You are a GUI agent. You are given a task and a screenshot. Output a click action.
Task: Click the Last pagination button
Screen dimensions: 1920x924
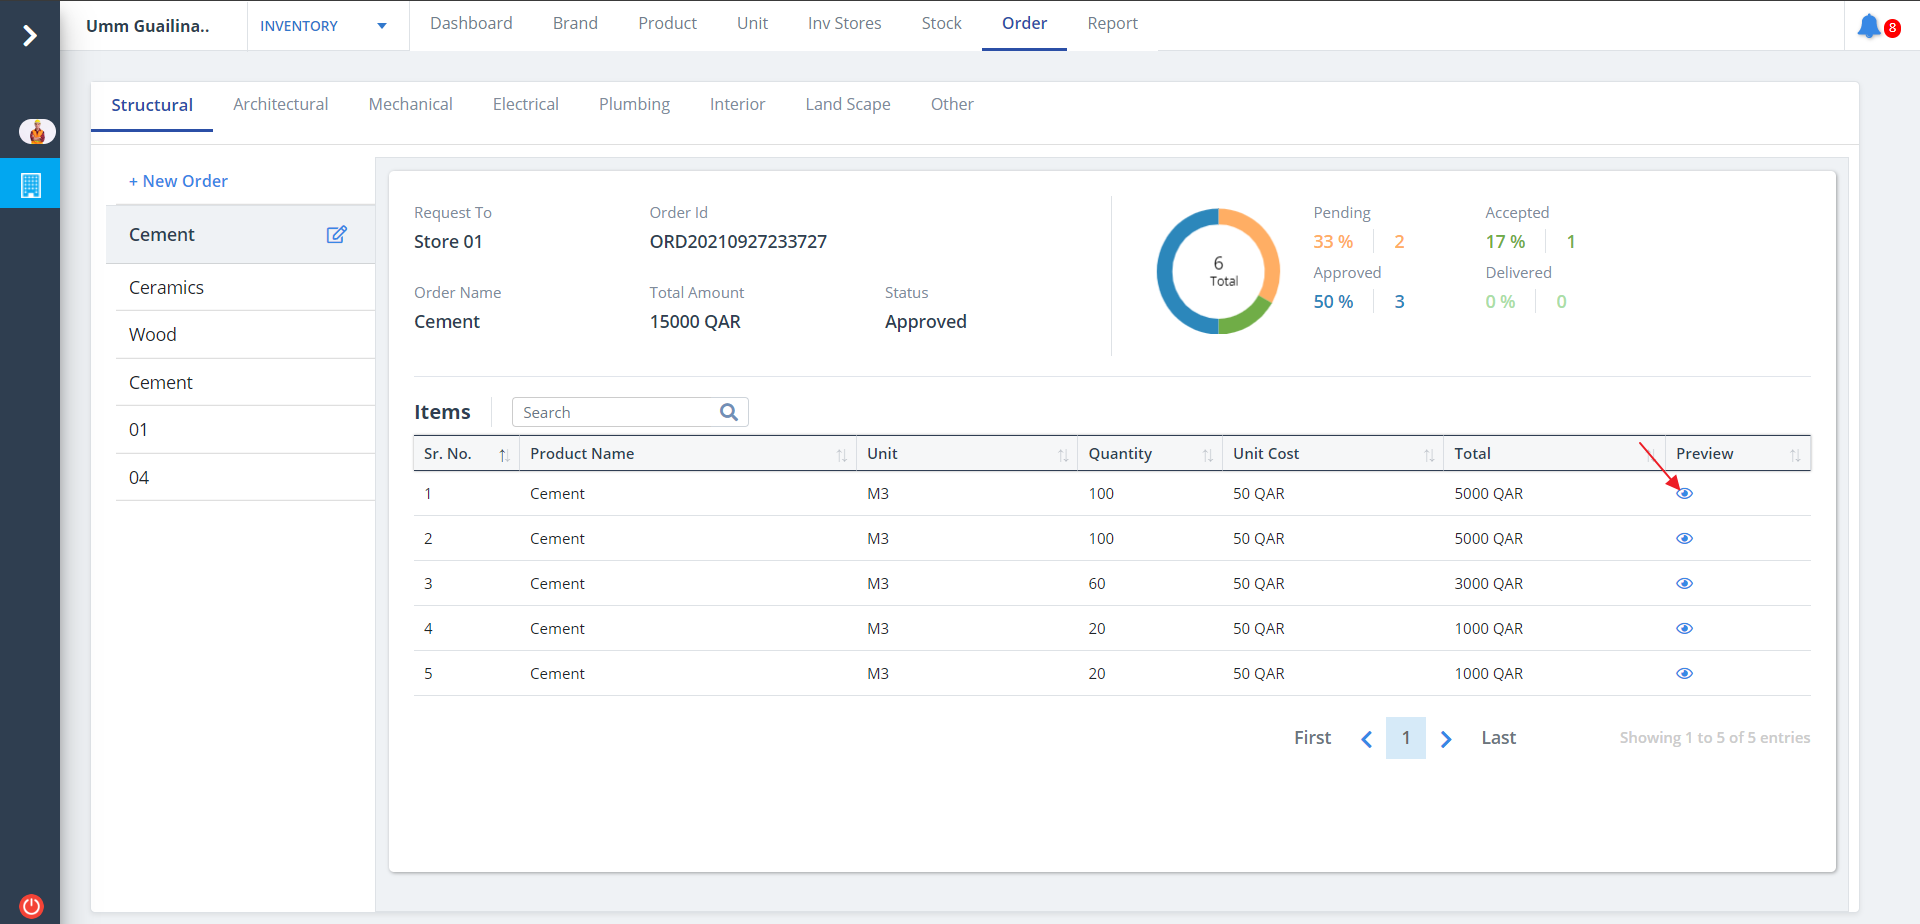1498,738
